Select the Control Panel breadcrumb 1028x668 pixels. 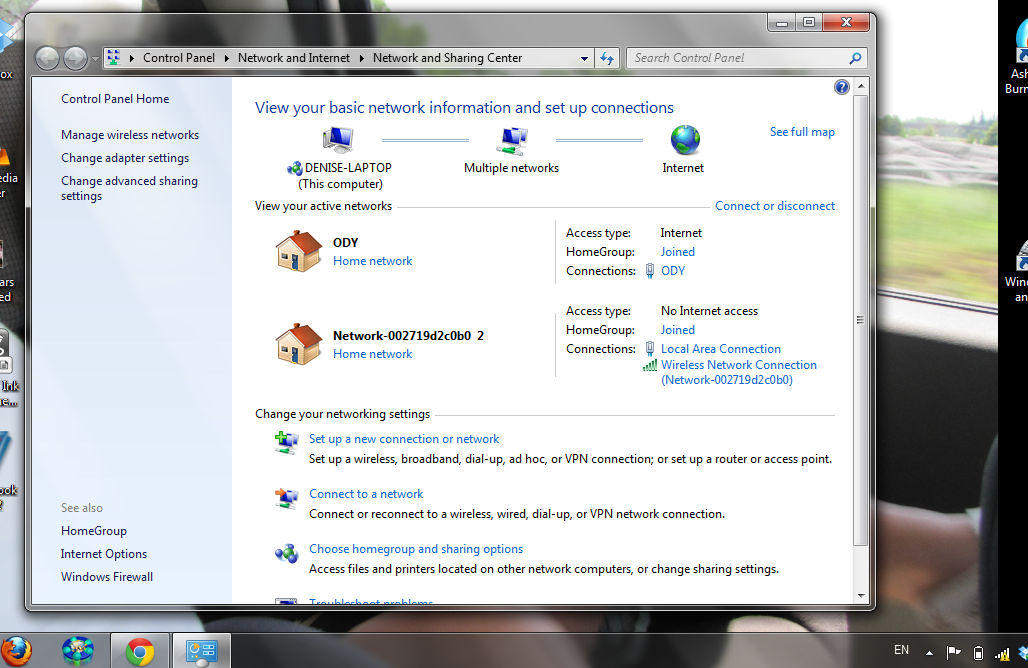click(179, 58)
